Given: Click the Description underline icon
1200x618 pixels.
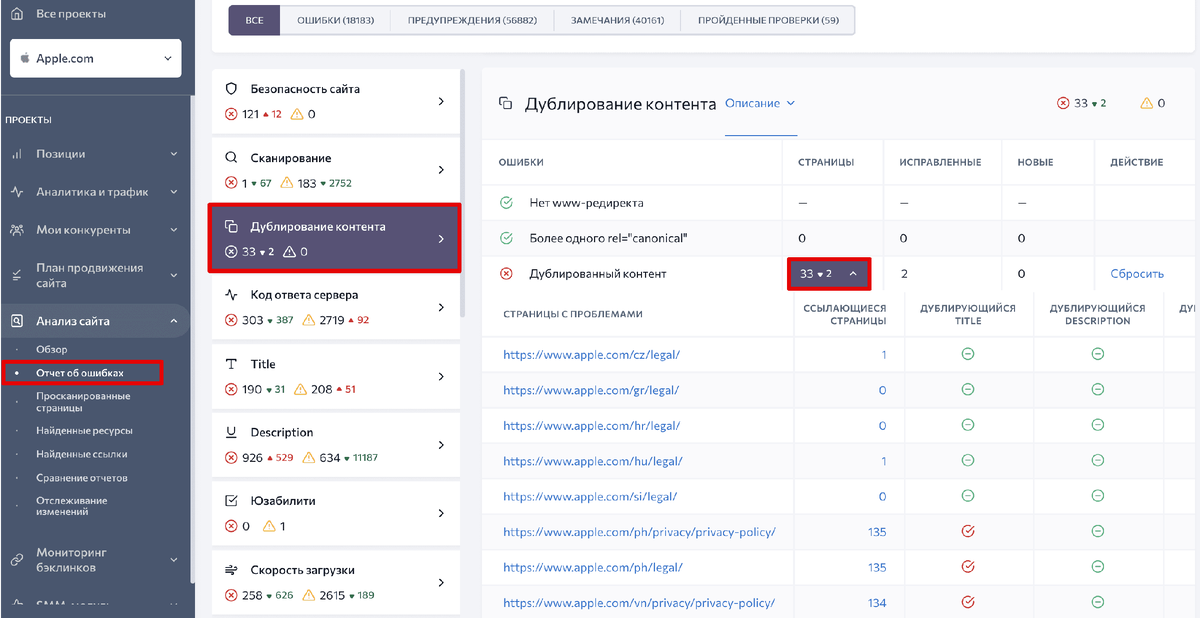Looking at the screenshot, I should 231,432.
